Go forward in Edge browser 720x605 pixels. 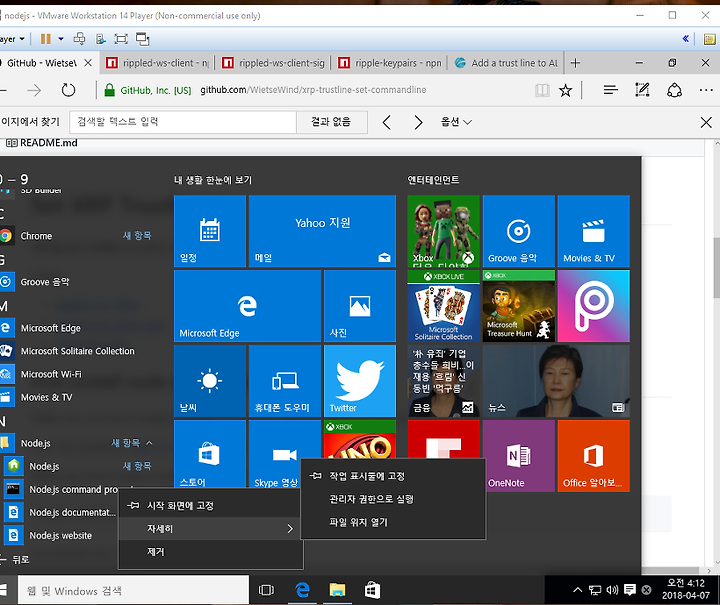[x=34, y=90]
